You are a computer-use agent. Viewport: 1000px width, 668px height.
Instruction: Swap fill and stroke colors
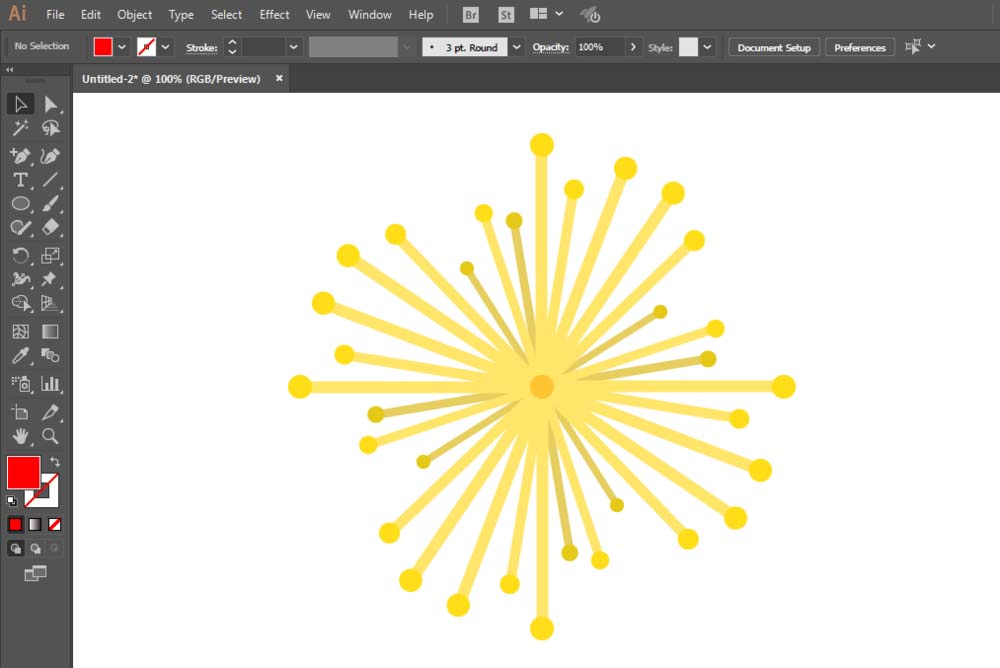[55, 461]
